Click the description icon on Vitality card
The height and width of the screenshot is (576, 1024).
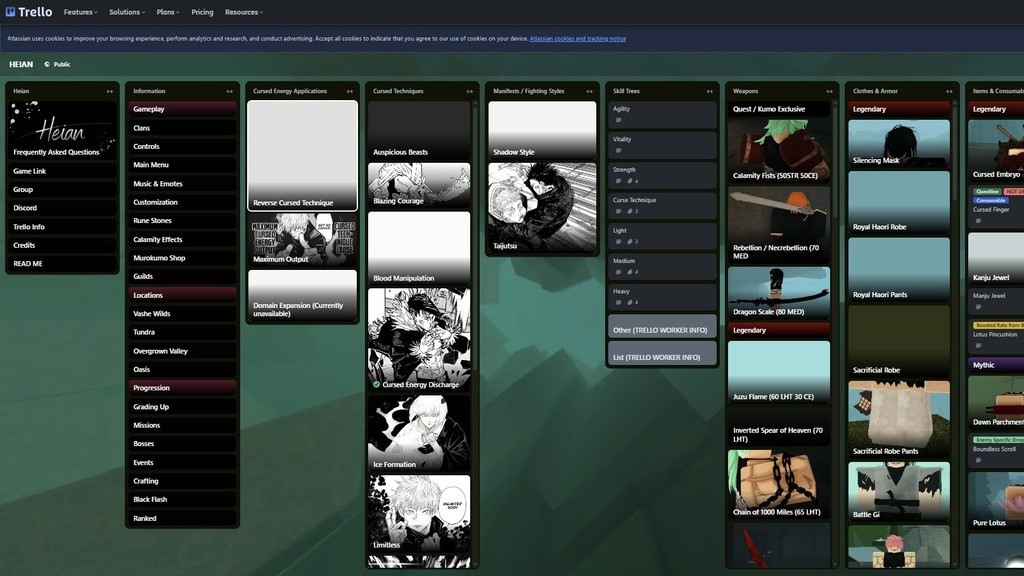coord(618,150)
